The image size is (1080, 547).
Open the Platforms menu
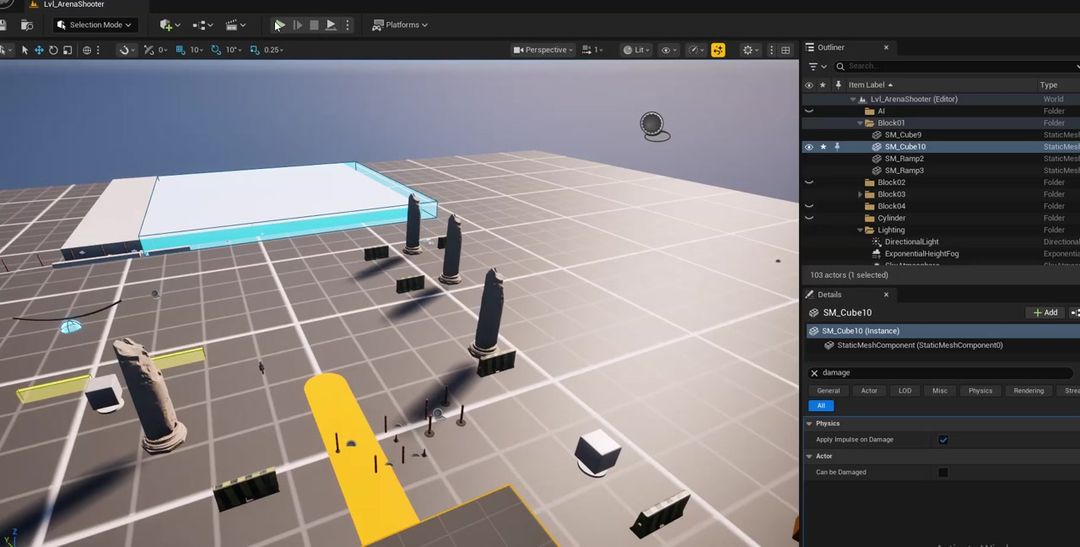click(399, 25)
